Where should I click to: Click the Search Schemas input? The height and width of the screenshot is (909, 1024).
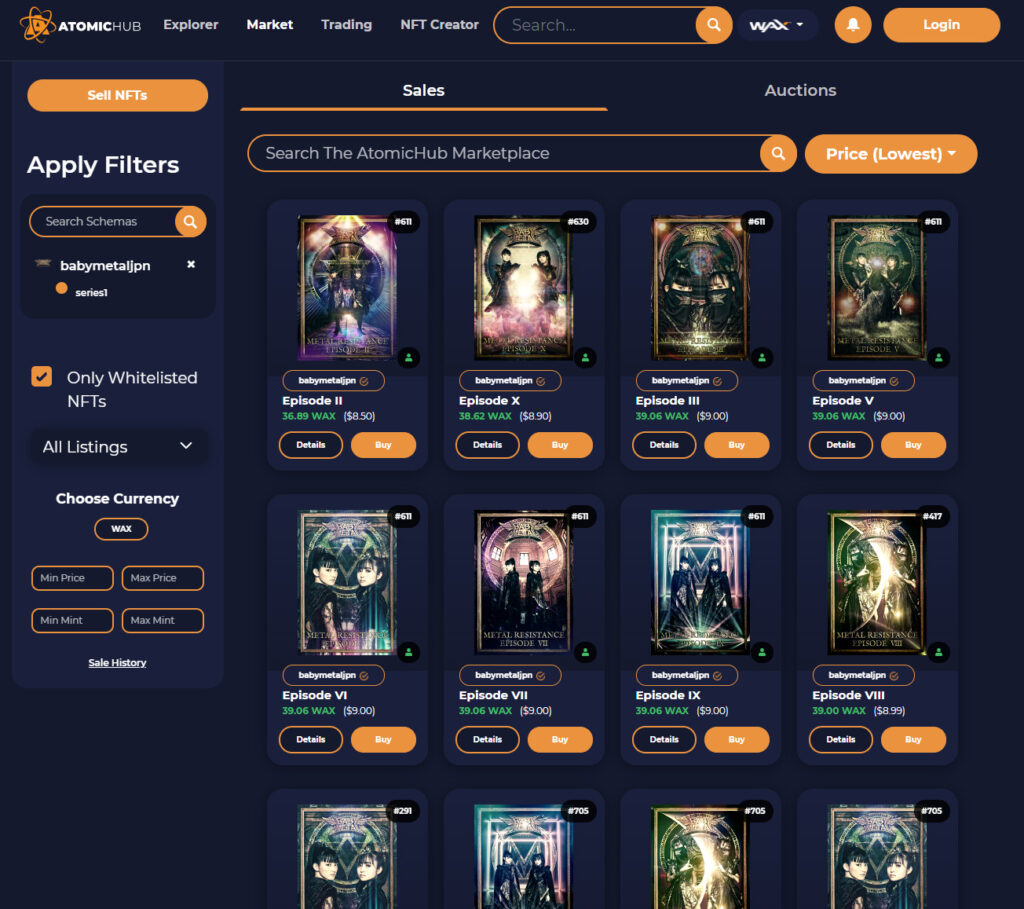pyautogui.click(x=103, y=221)
